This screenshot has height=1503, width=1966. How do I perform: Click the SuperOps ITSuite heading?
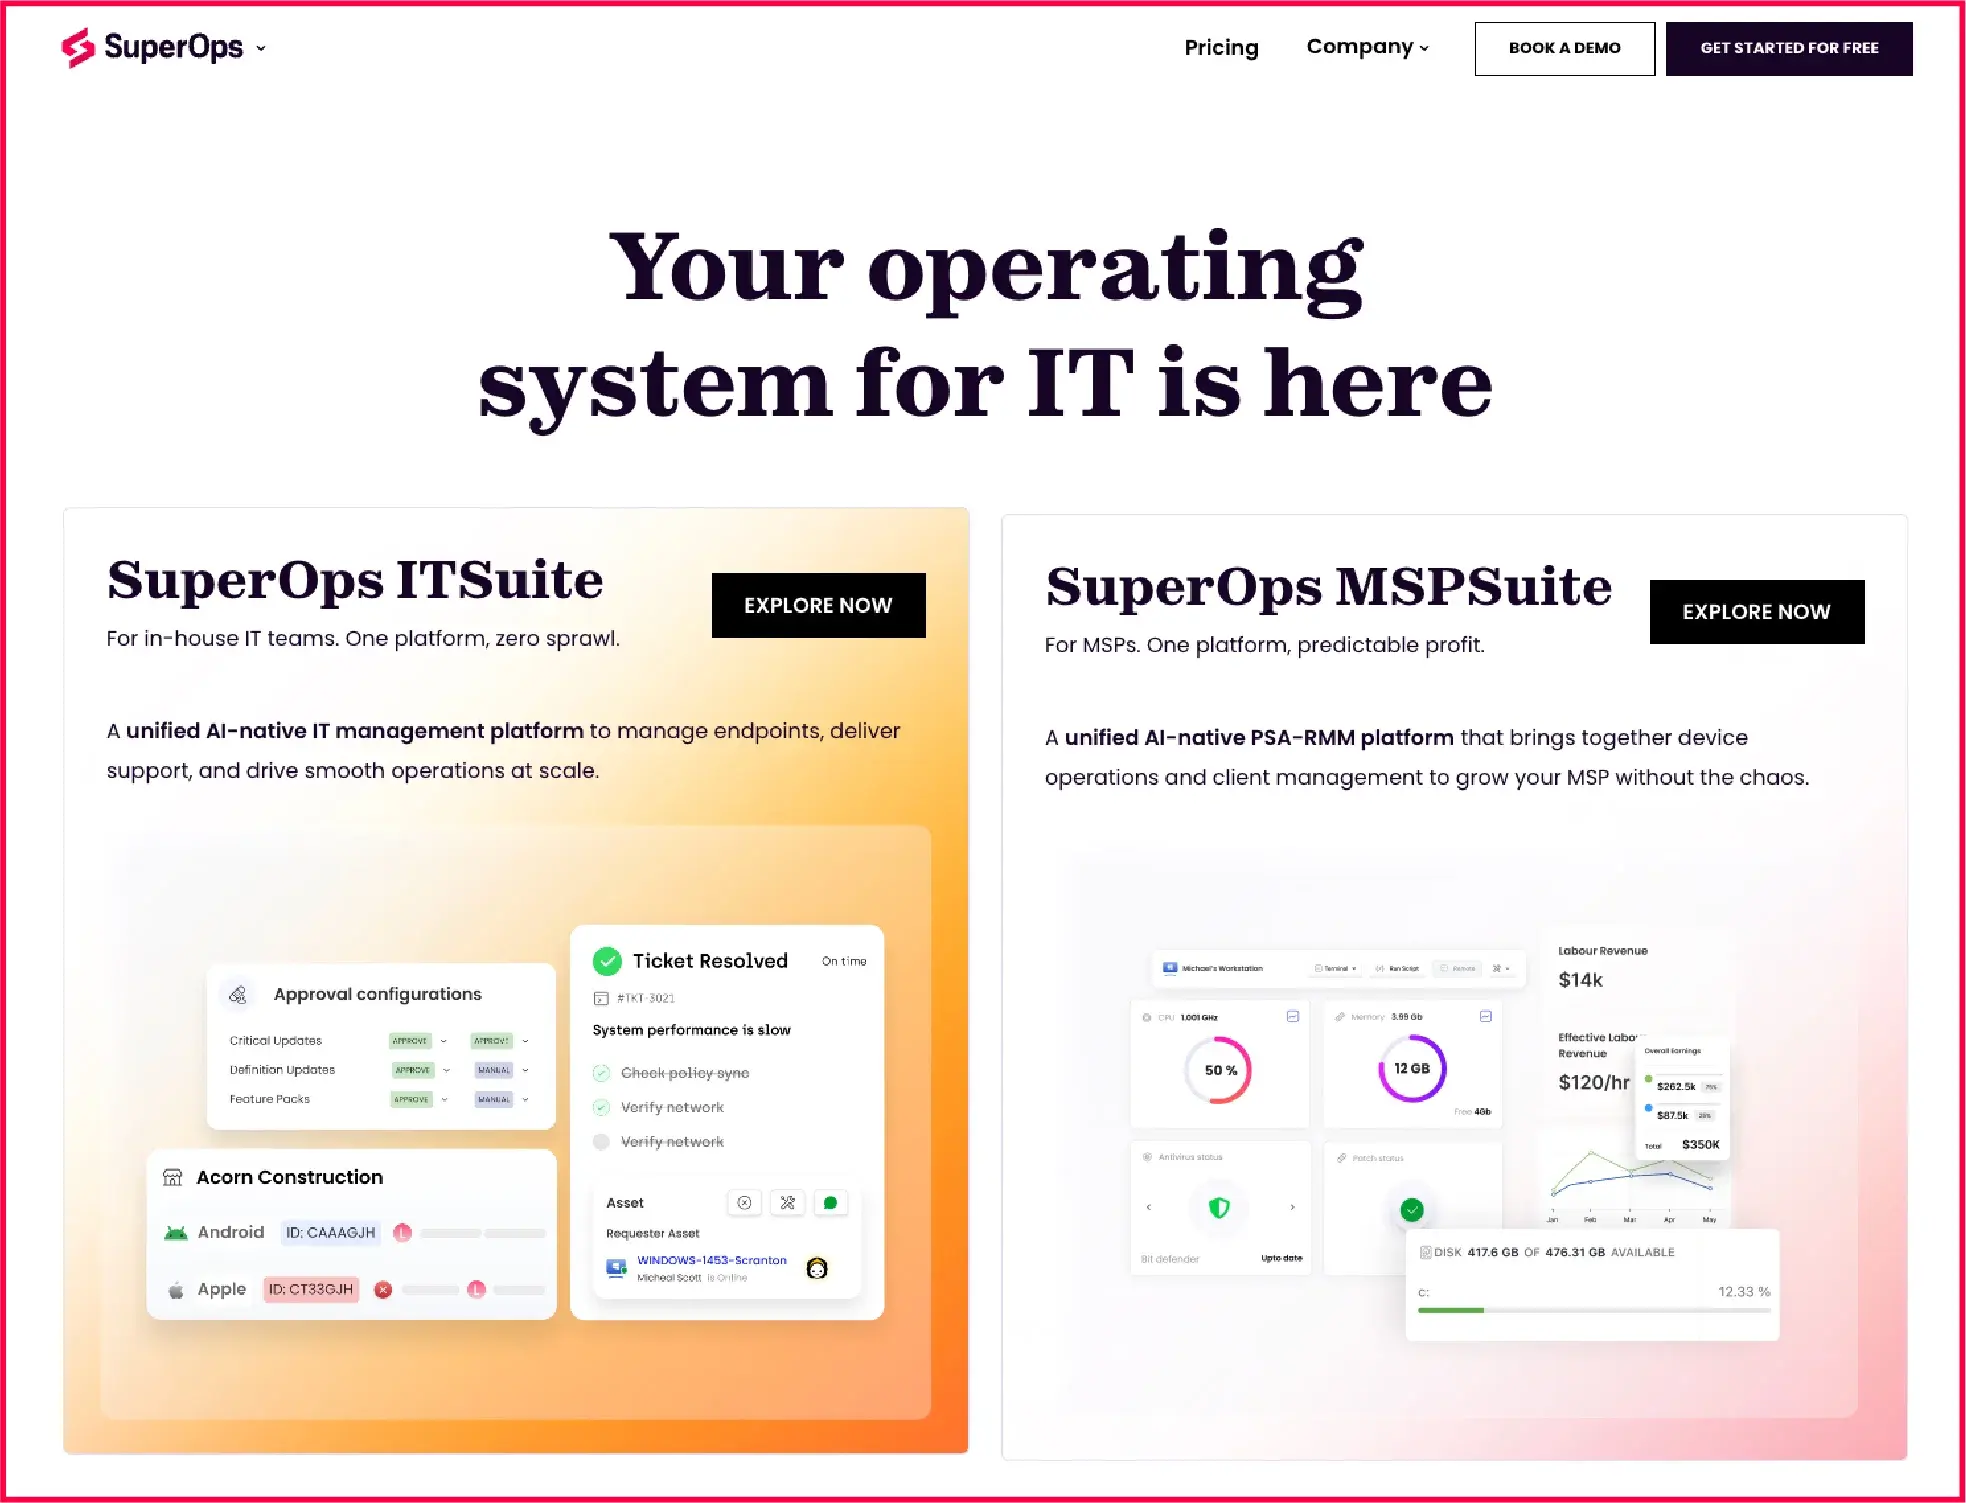coord(355,580)
